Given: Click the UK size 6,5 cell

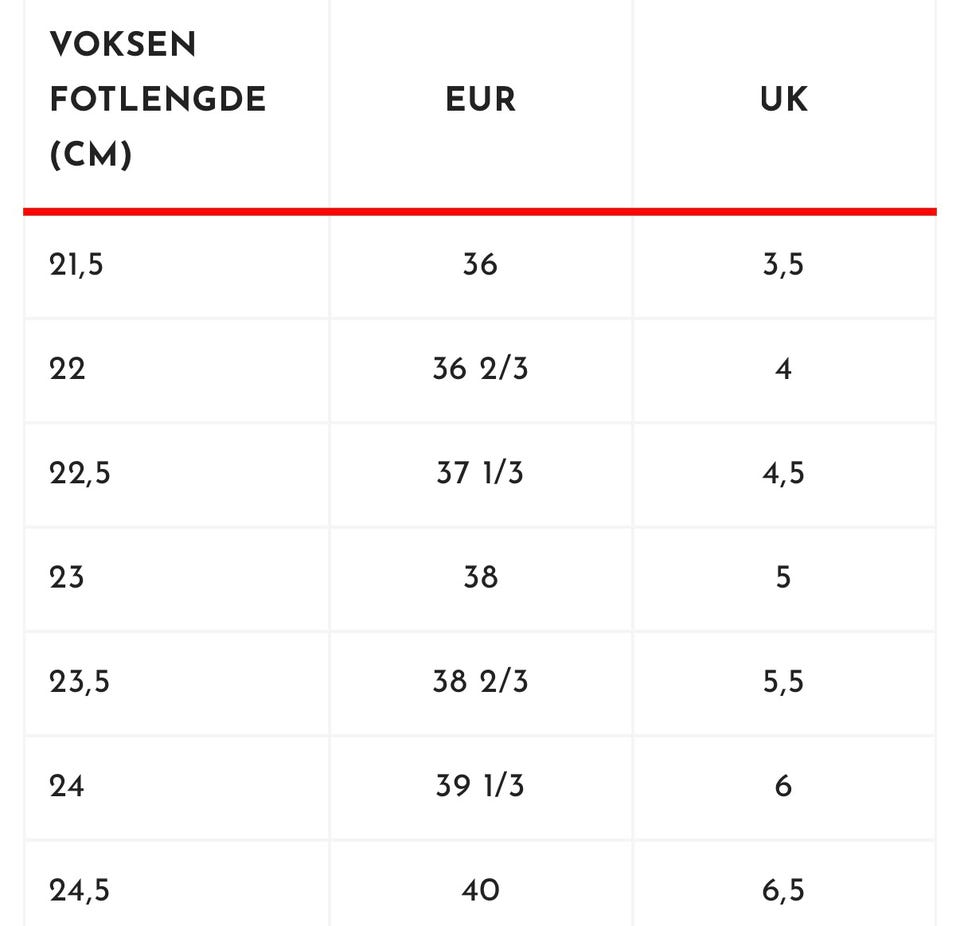Looking at the screenshot, I should (784, 890).
